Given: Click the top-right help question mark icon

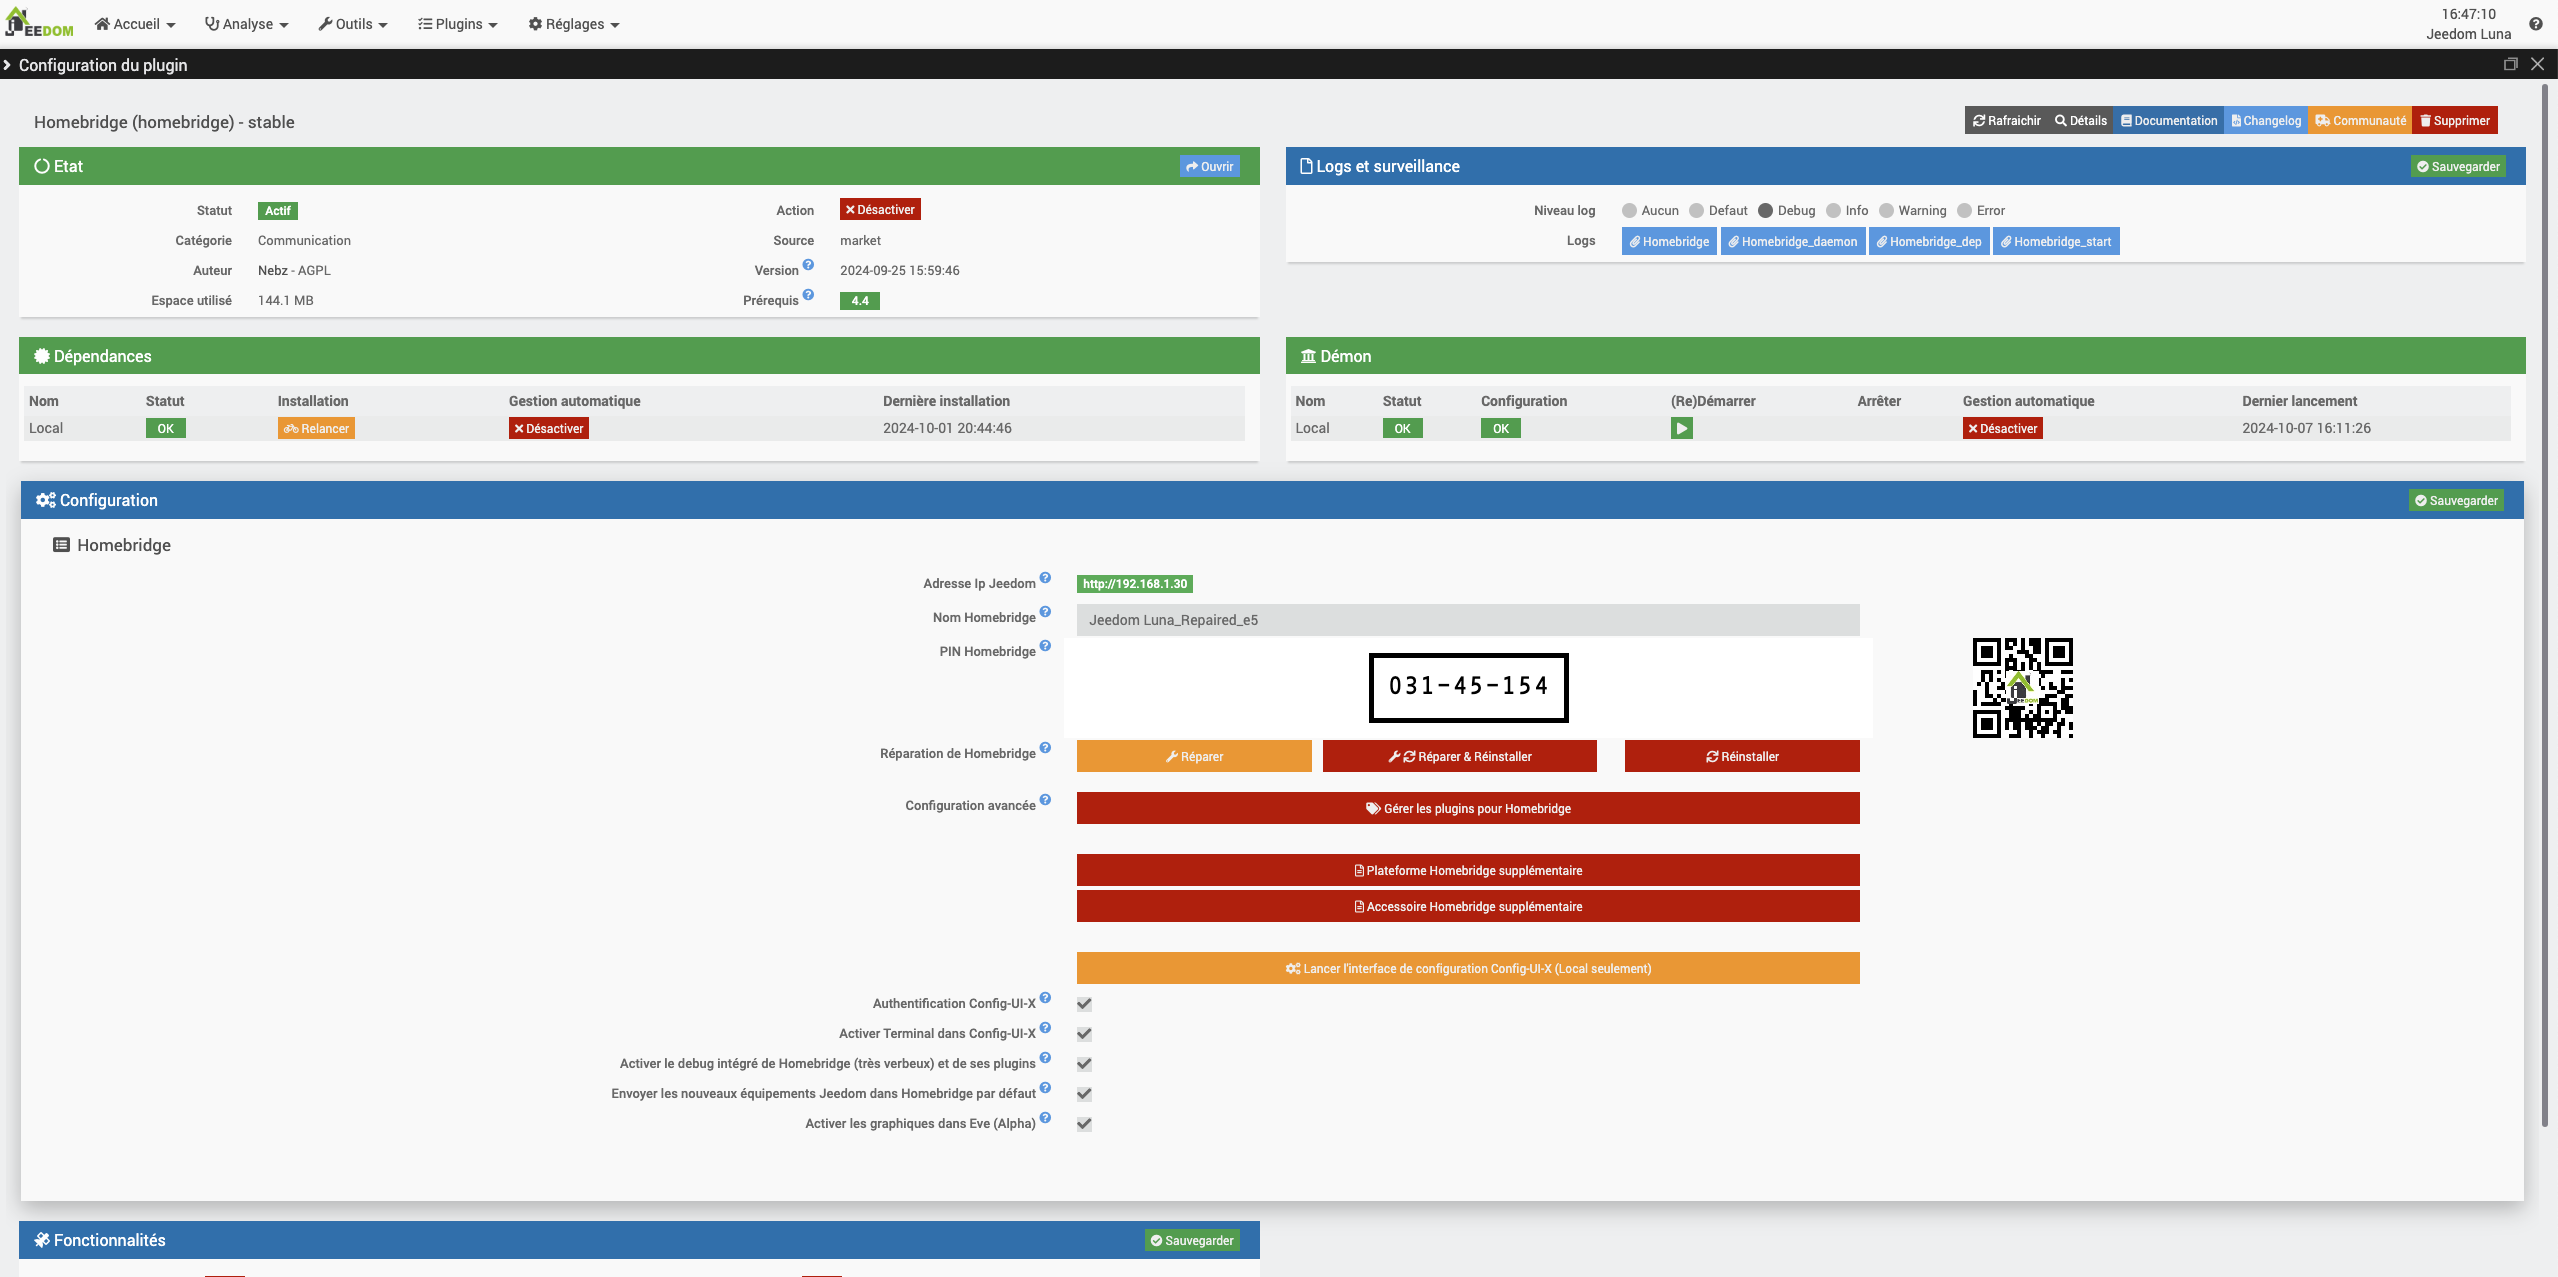Looking at the screenshot, I should pos(2535,24).
